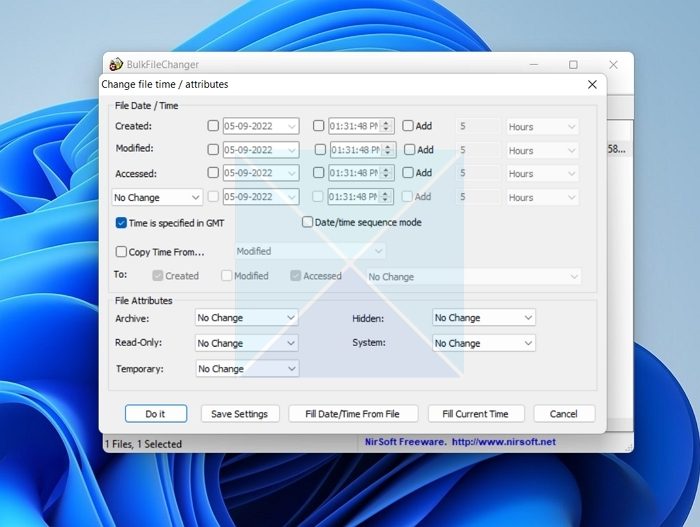The image size is (700, 527).
Task: Open the Archive attribute dropdown
Action: [247, 318]
